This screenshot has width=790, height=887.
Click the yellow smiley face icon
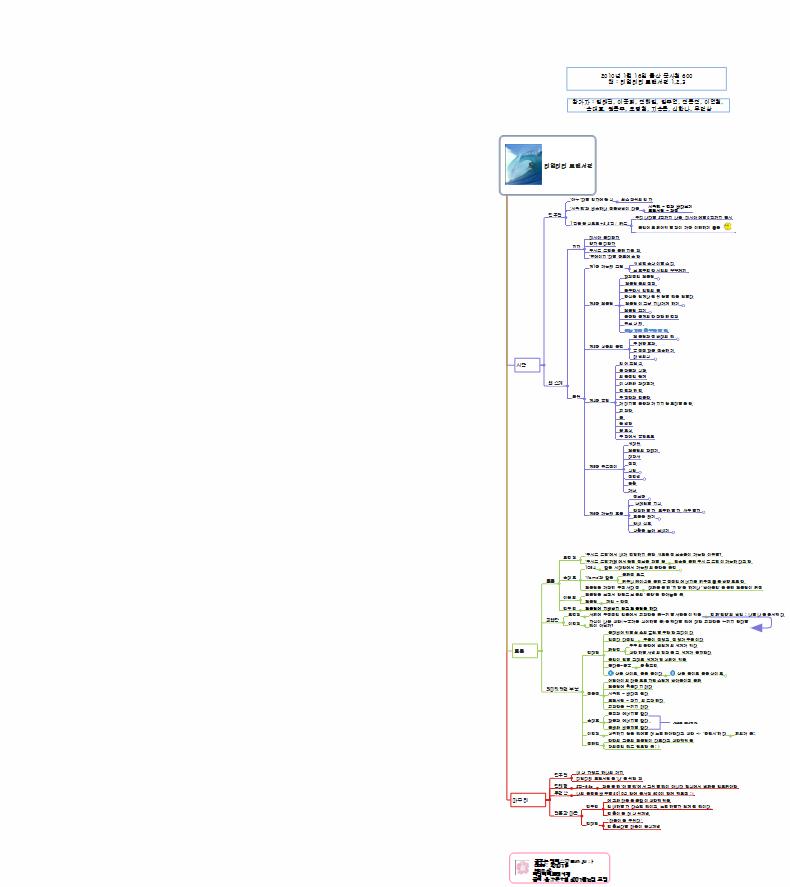pos(728,227)
